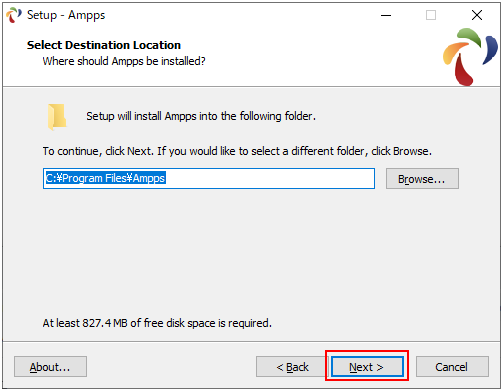Image resolution: width=504 pixels, height=392 pixels.
Task: Continue the installation with Next >
Action: (367, 367)
